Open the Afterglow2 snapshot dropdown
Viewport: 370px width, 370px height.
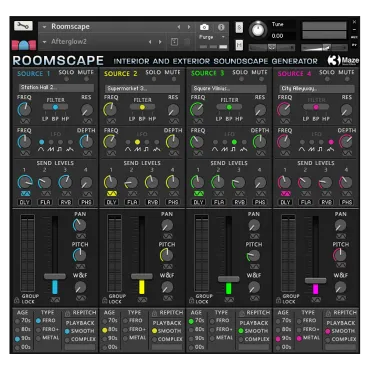coord(44,42)
